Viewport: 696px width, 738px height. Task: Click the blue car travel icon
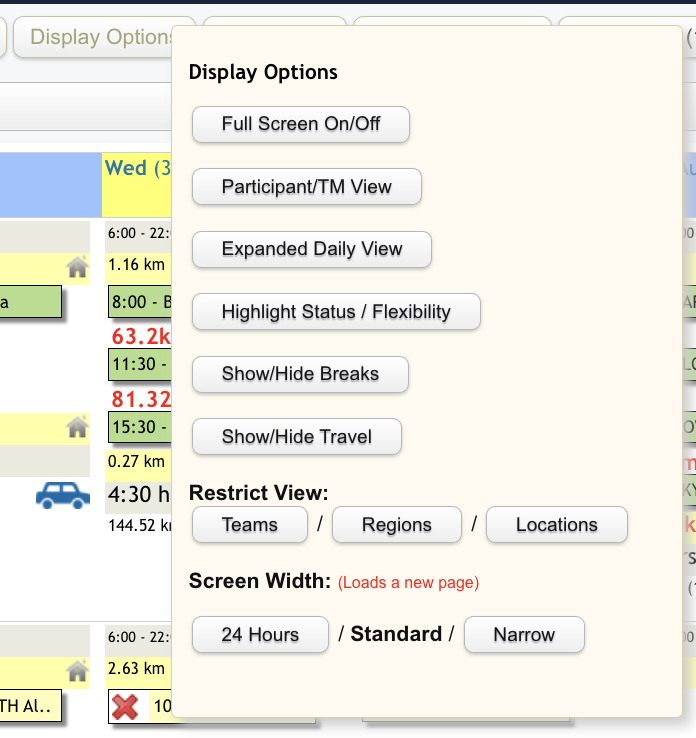pyautogui.click(x=63, y=495)
